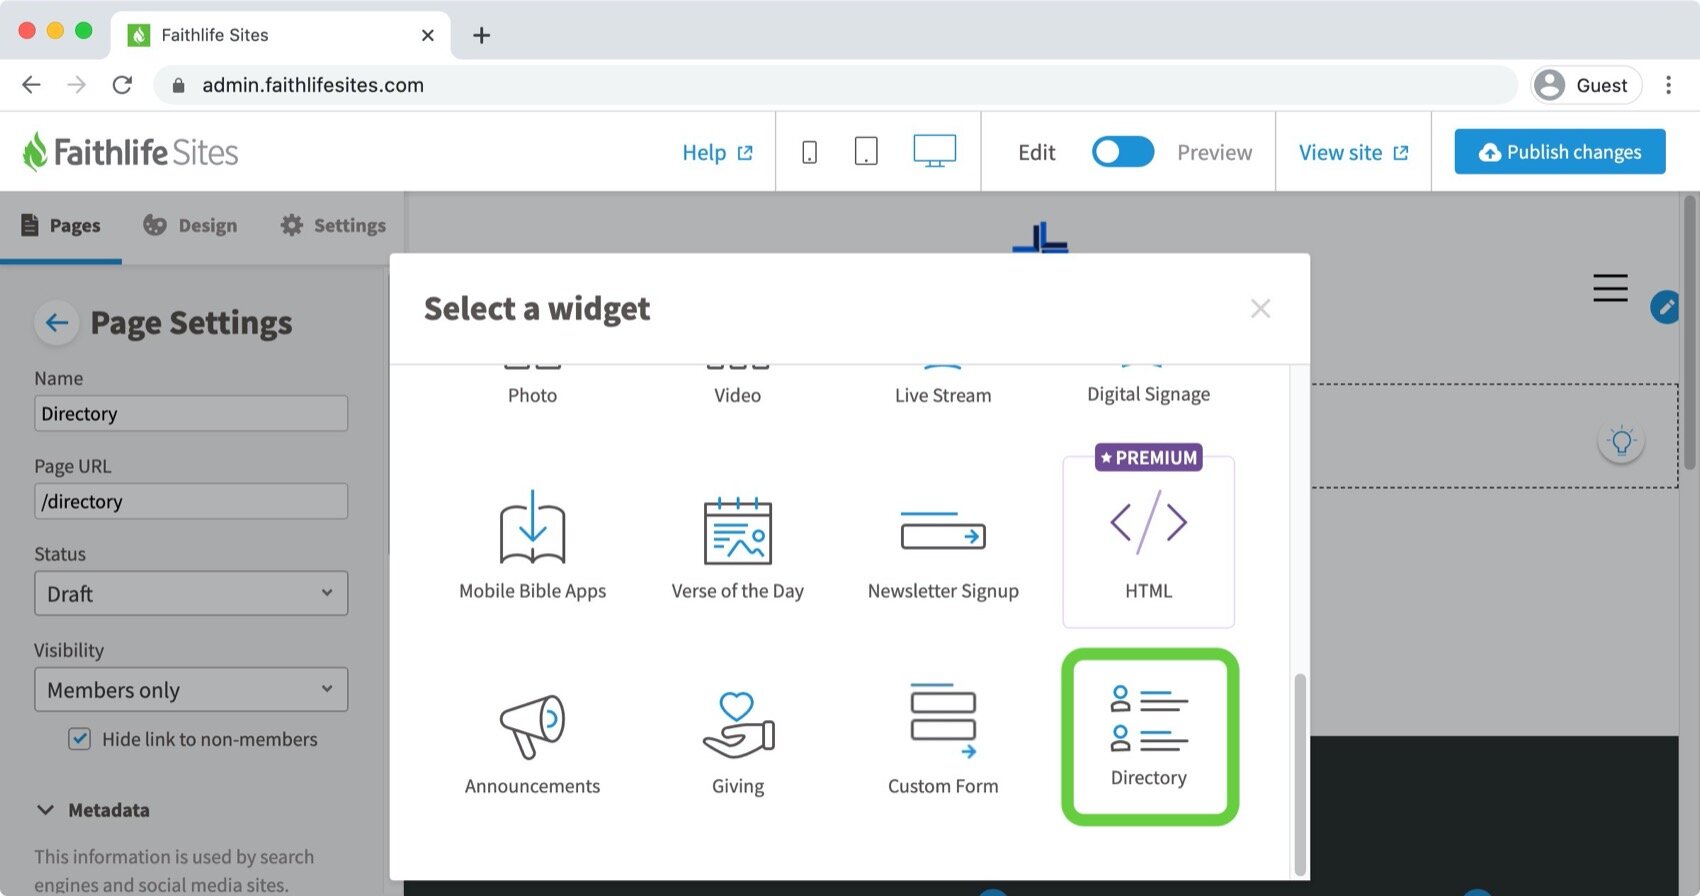This screenshot has width=1700, height=896.
Task: Switch to mobile phone preview
Action: [810, 152]
